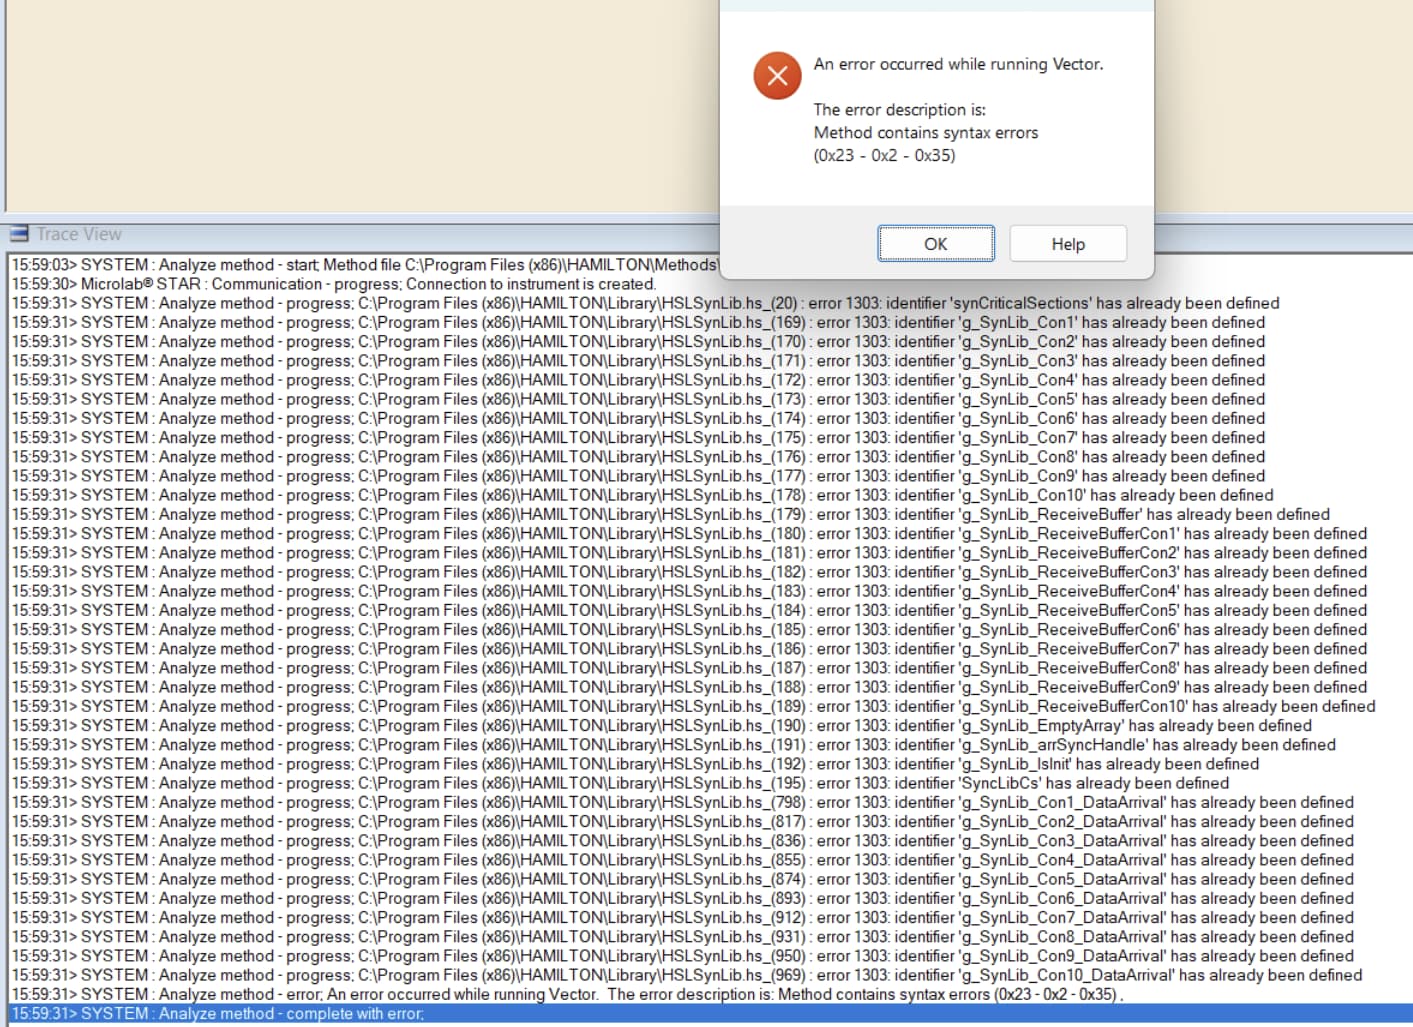This screenshot has height=1027, width=1413.
Task: Select the 'Analyze method - error' syntax errors line
Action: point(567,994)
